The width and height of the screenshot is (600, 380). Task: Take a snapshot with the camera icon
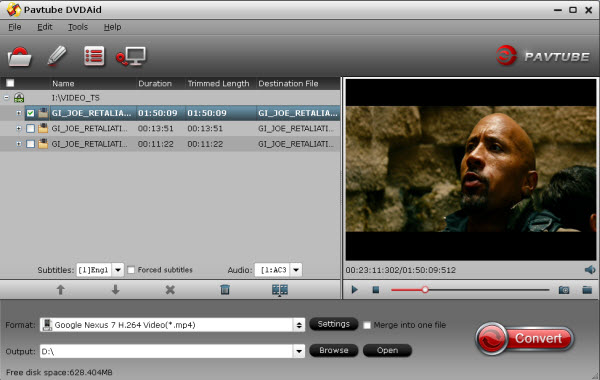(x=564, y=290)
